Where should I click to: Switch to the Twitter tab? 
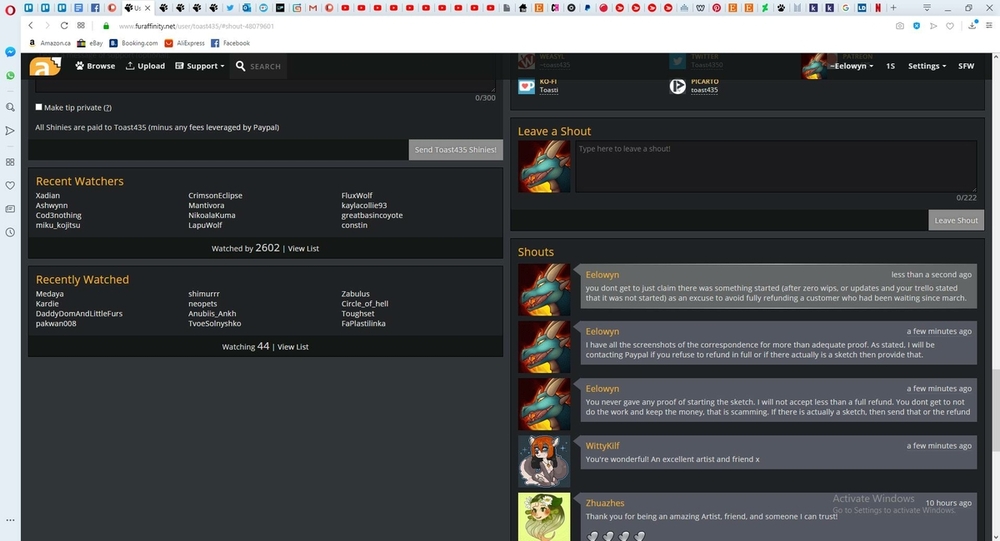pyautogui.click(x=230, y=8)
